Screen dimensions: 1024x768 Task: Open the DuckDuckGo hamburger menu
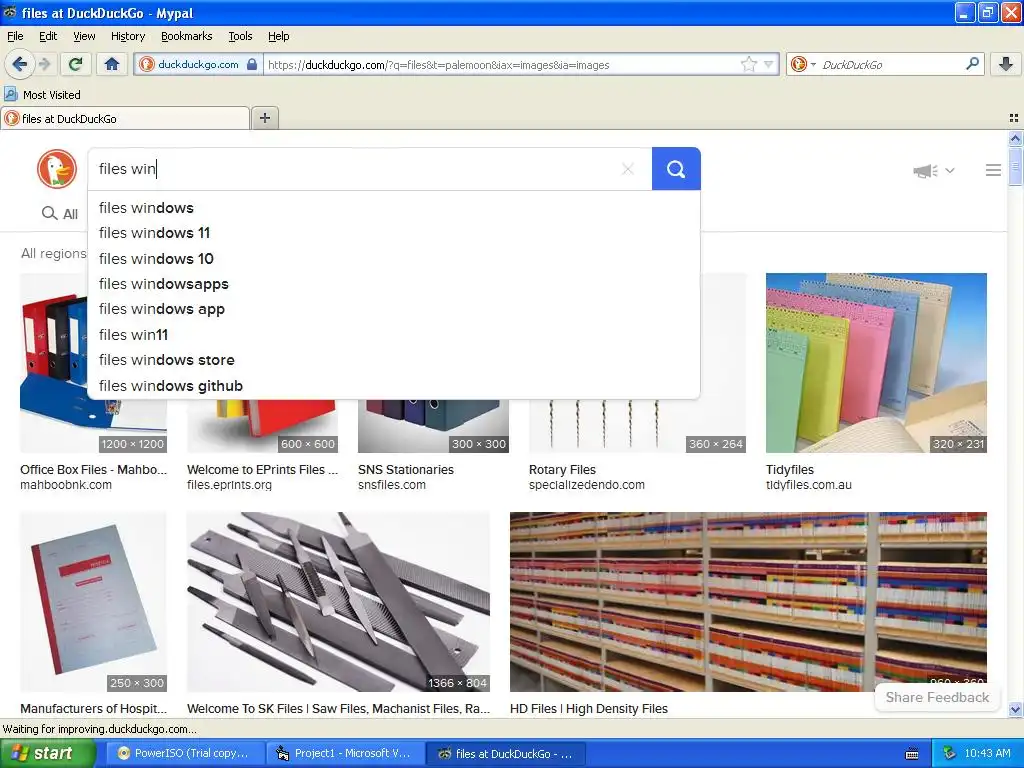[x=993, y=170]
